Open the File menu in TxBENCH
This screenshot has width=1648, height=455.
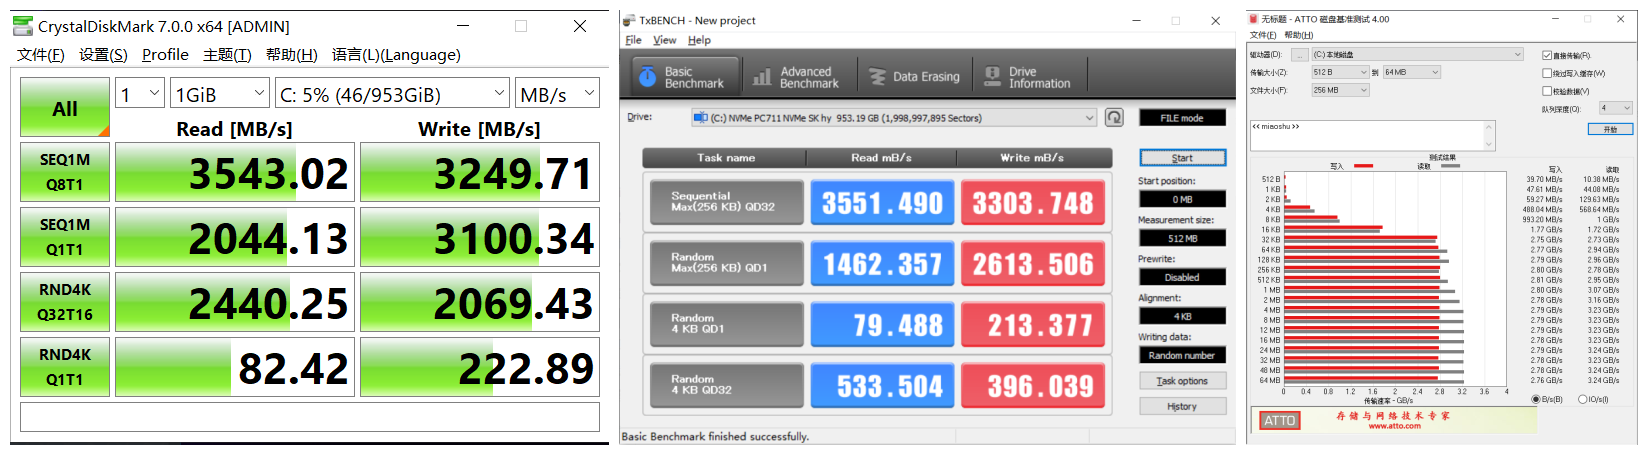[x=633, y=40]
